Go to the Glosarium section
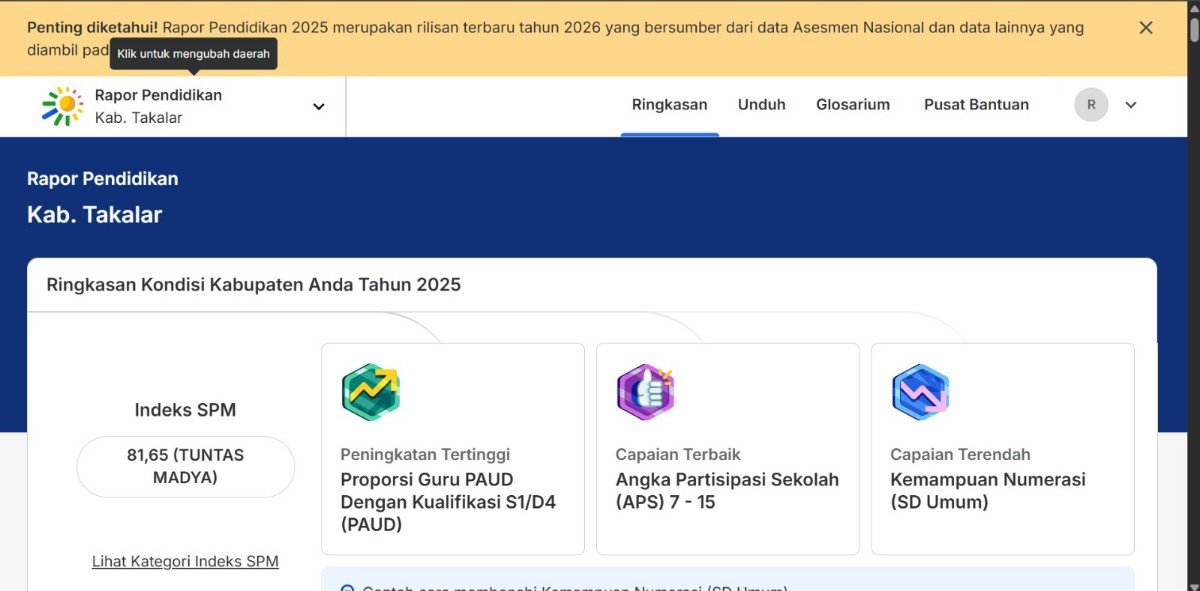Viewport: 1200px width, 591px height. 852,104
